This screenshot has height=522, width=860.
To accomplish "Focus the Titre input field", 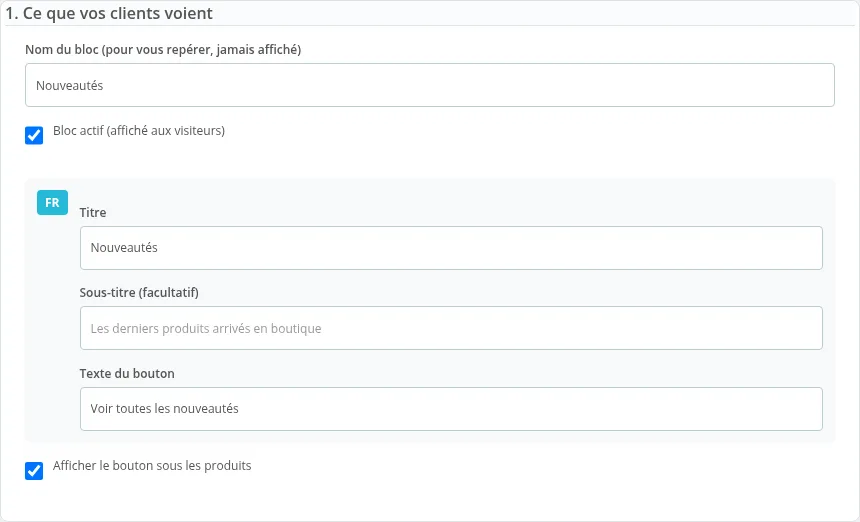I will pos(451,248).
